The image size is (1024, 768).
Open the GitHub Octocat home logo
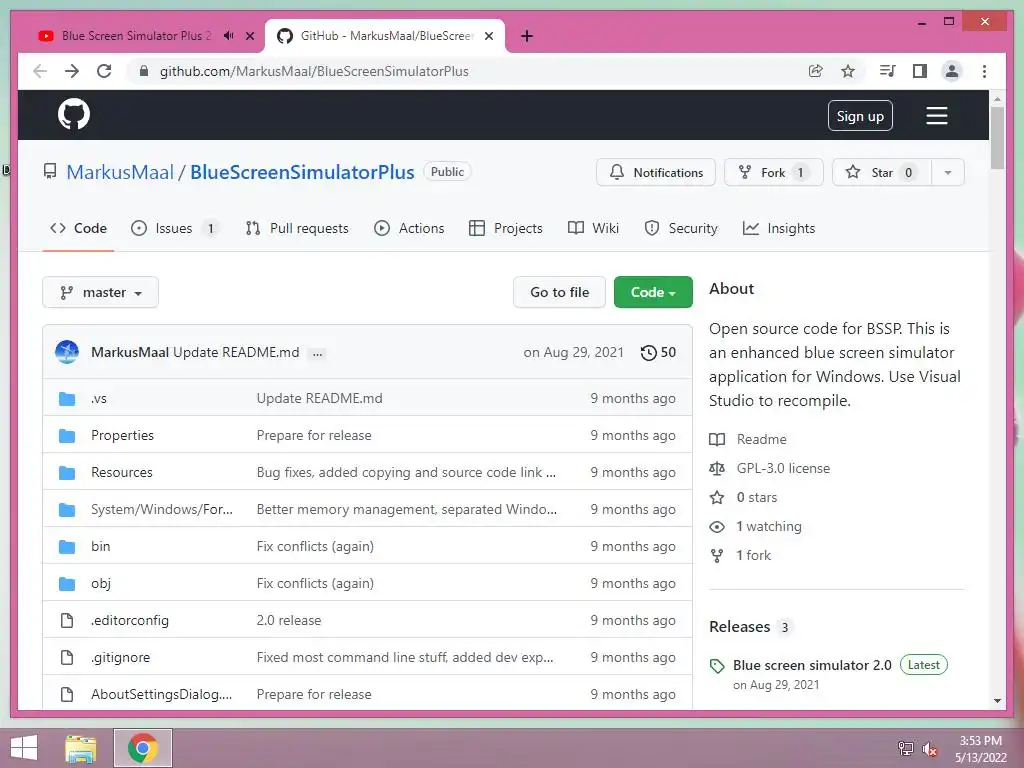click(74, 115)
